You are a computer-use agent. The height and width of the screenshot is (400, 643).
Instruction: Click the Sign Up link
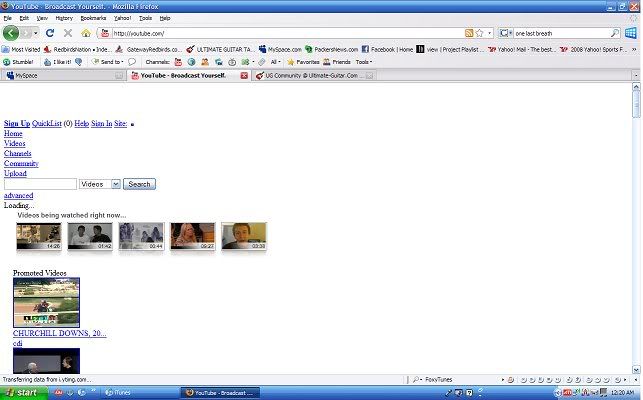(17, 123)
